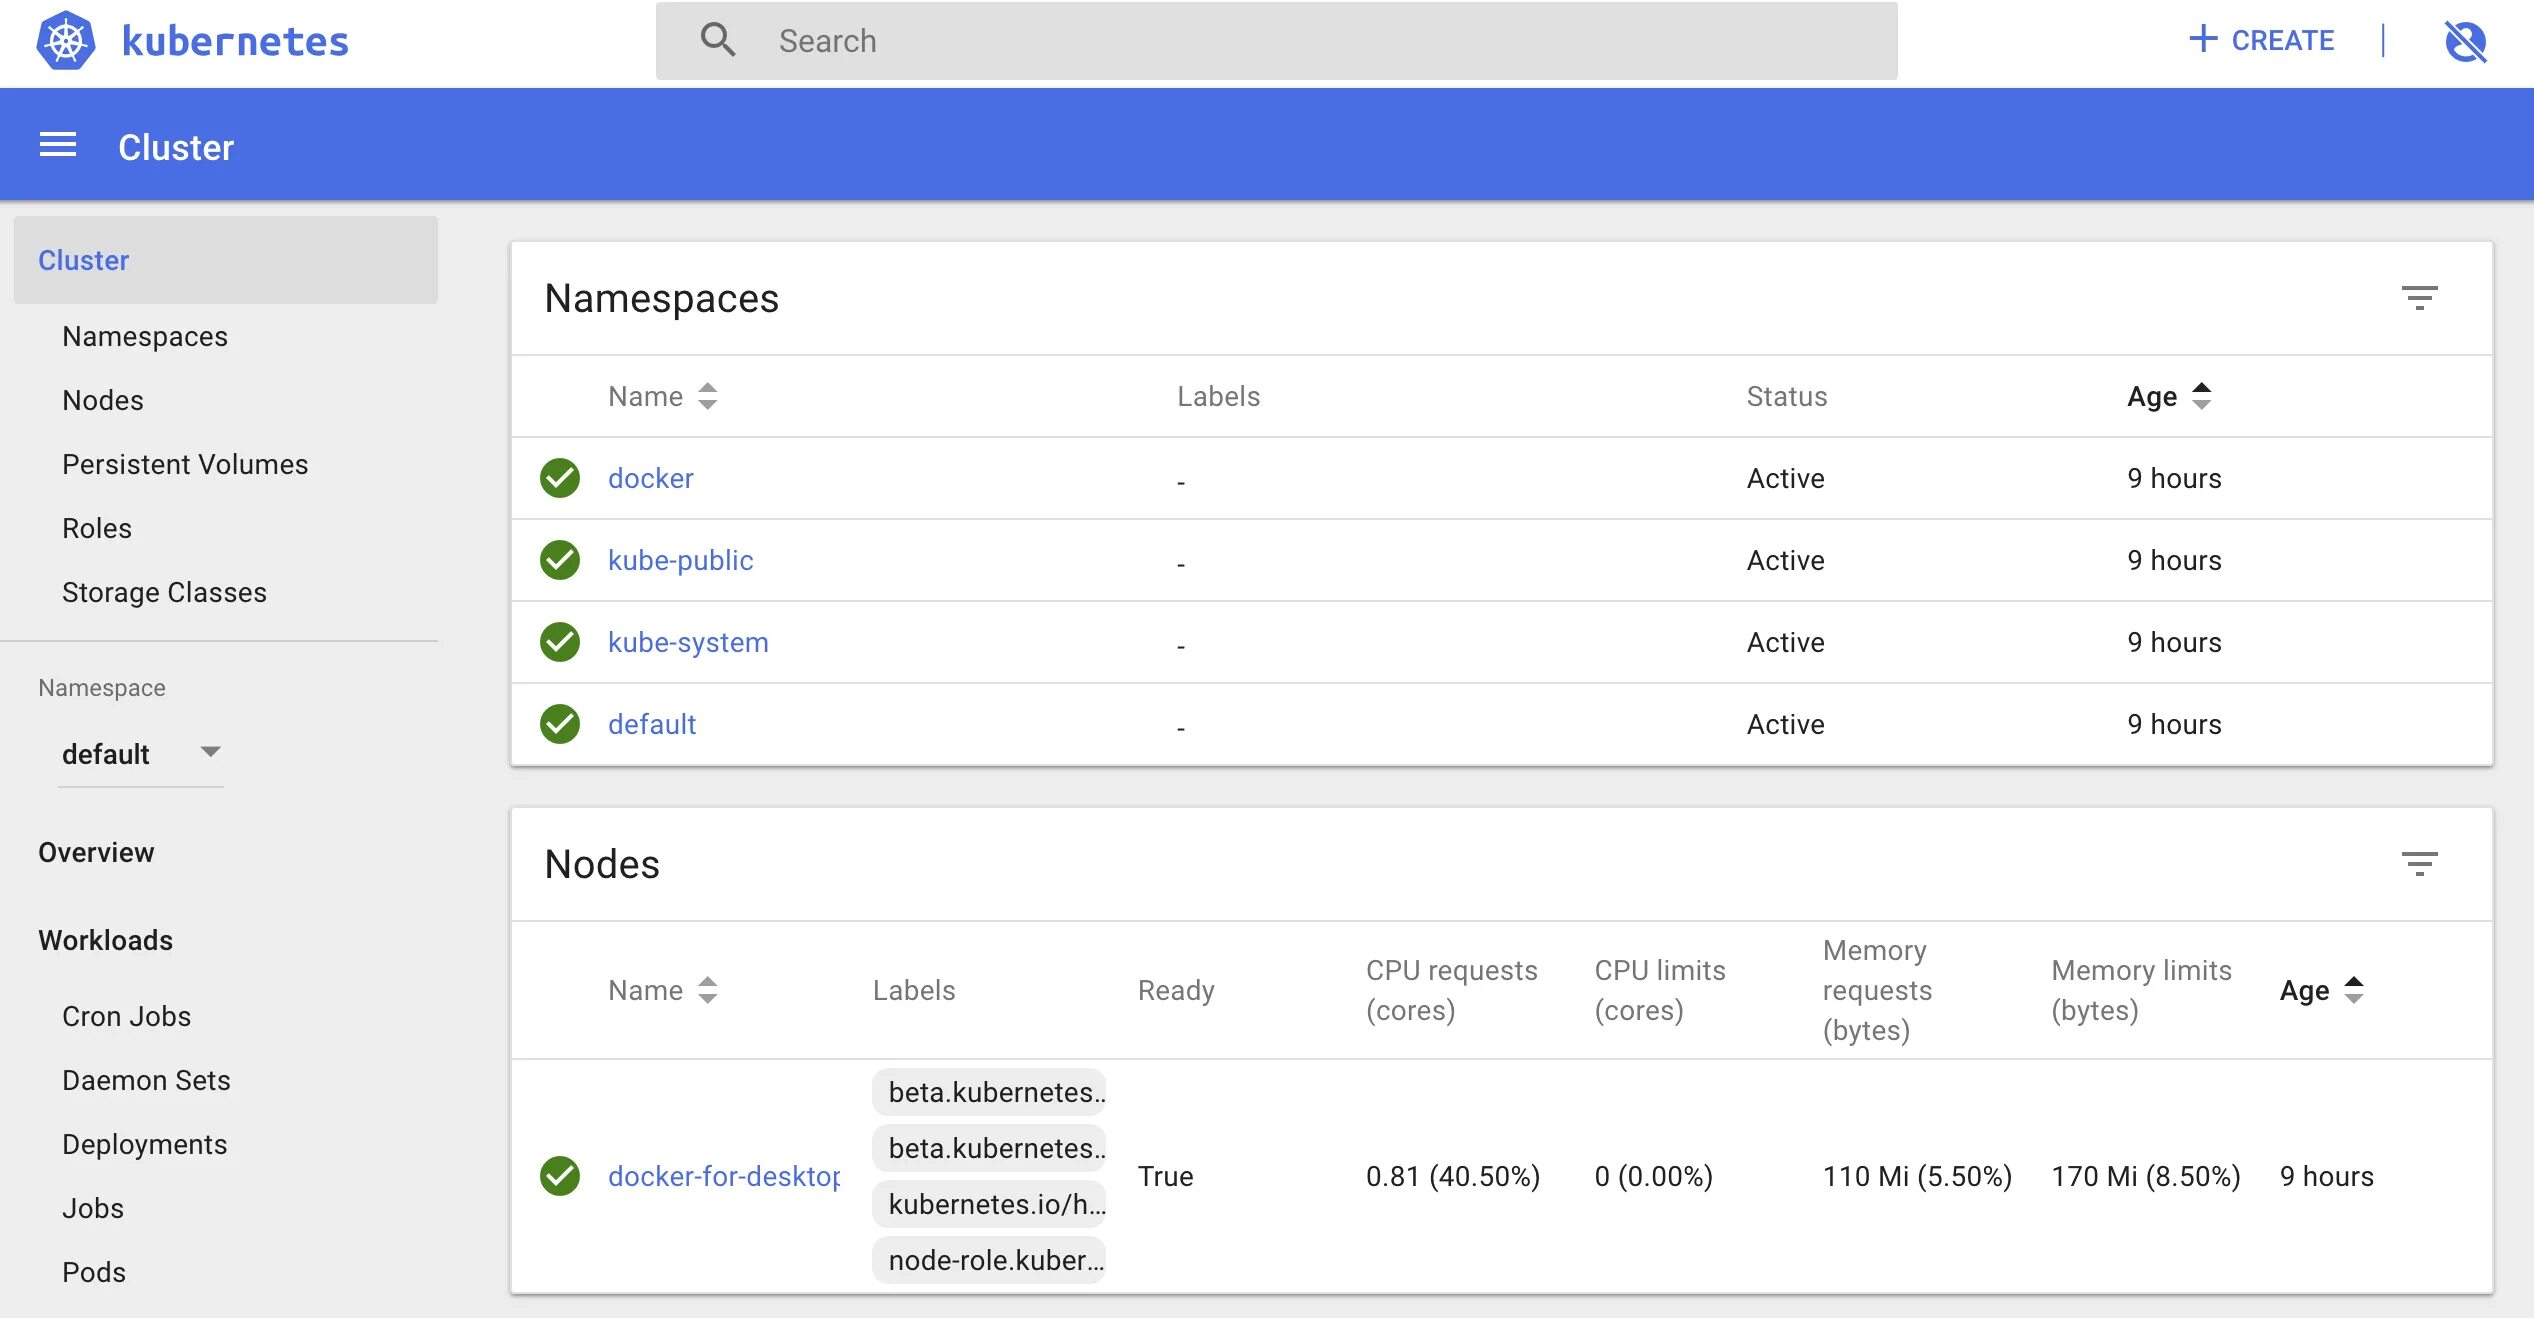Open the Nodes card filter icon
Image resolution: width=2534 pixels, height=1318 pixels.
click(x=2419, y=864)
